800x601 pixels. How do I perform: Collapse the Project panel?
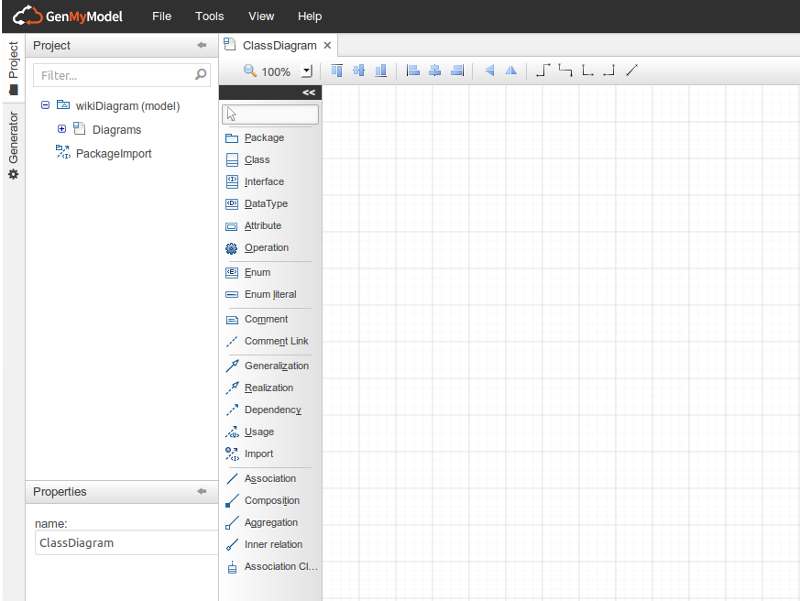[201, 45]
